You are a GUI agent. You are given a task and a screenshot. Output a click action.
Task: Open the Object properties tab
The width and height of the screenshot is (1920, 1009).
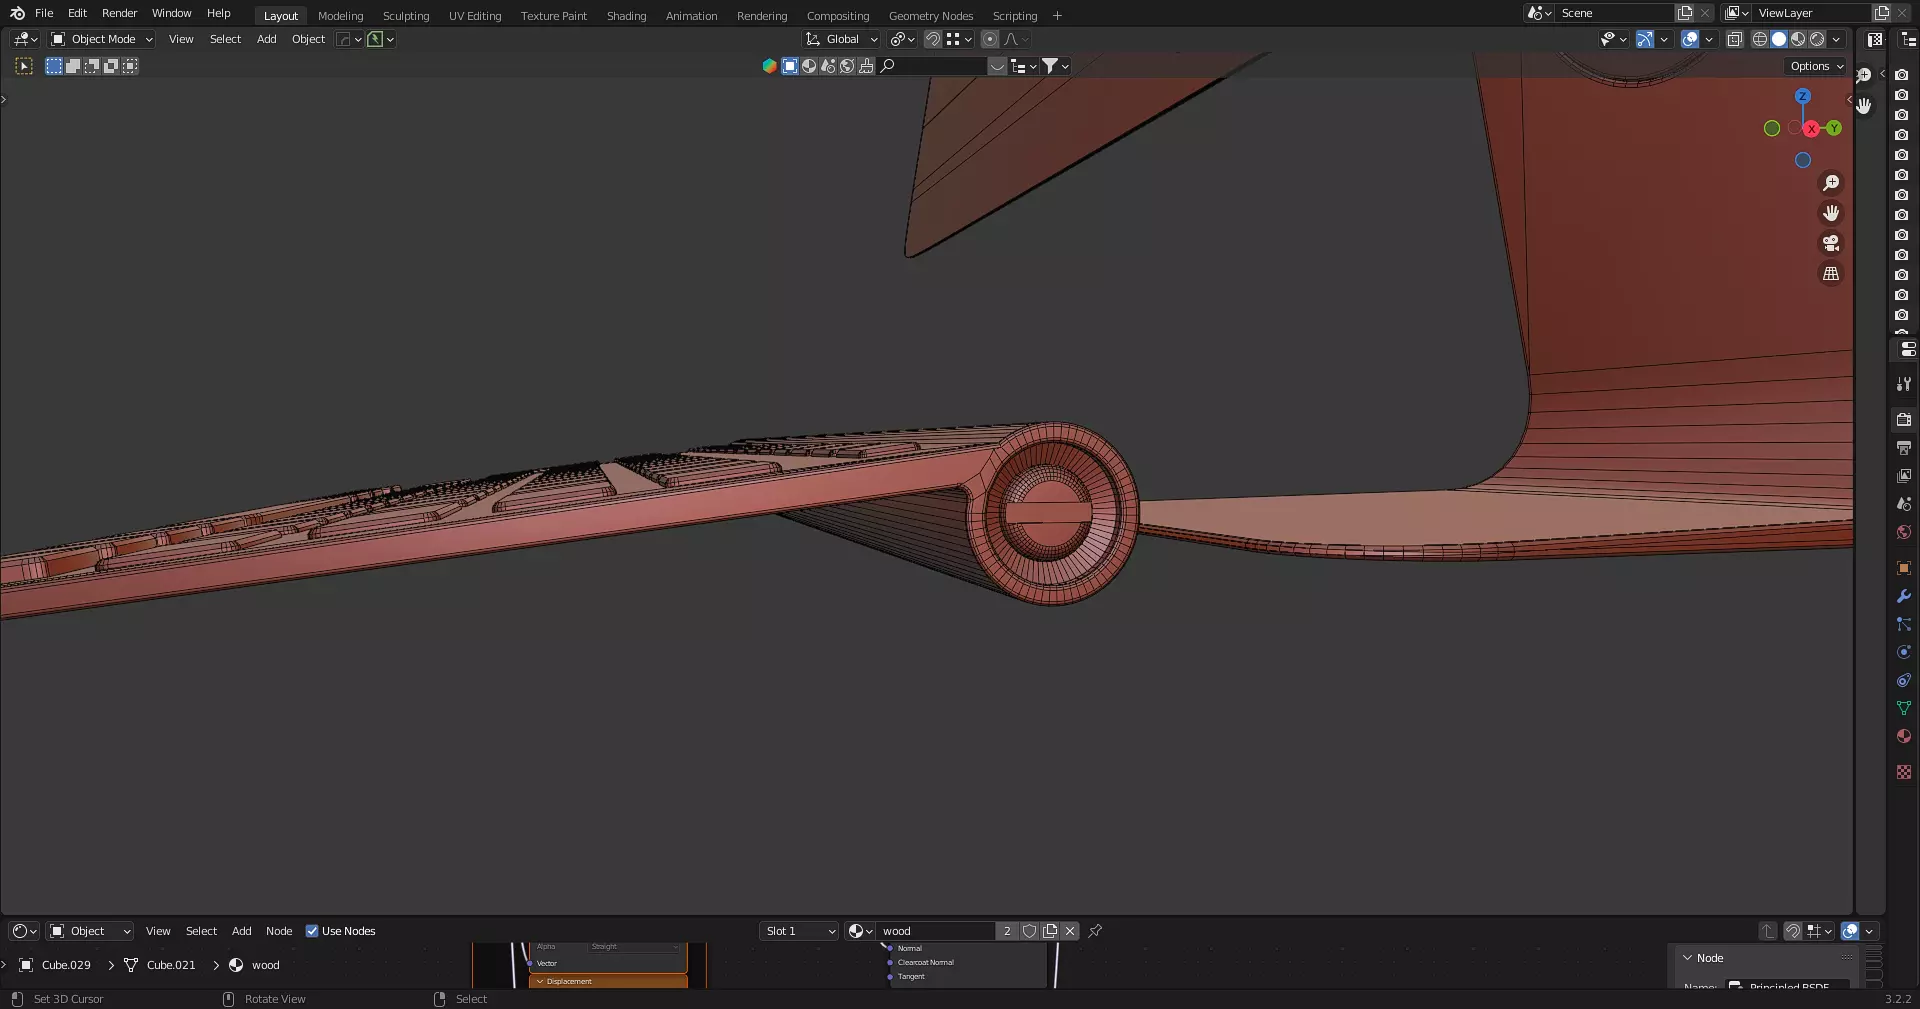[1904, 568]
